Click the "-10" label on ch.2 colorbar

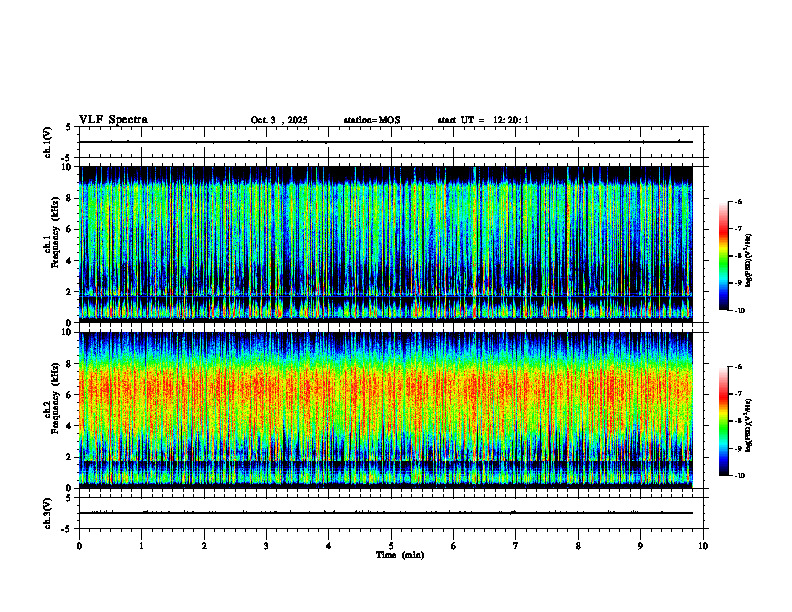tap(740, 476)
